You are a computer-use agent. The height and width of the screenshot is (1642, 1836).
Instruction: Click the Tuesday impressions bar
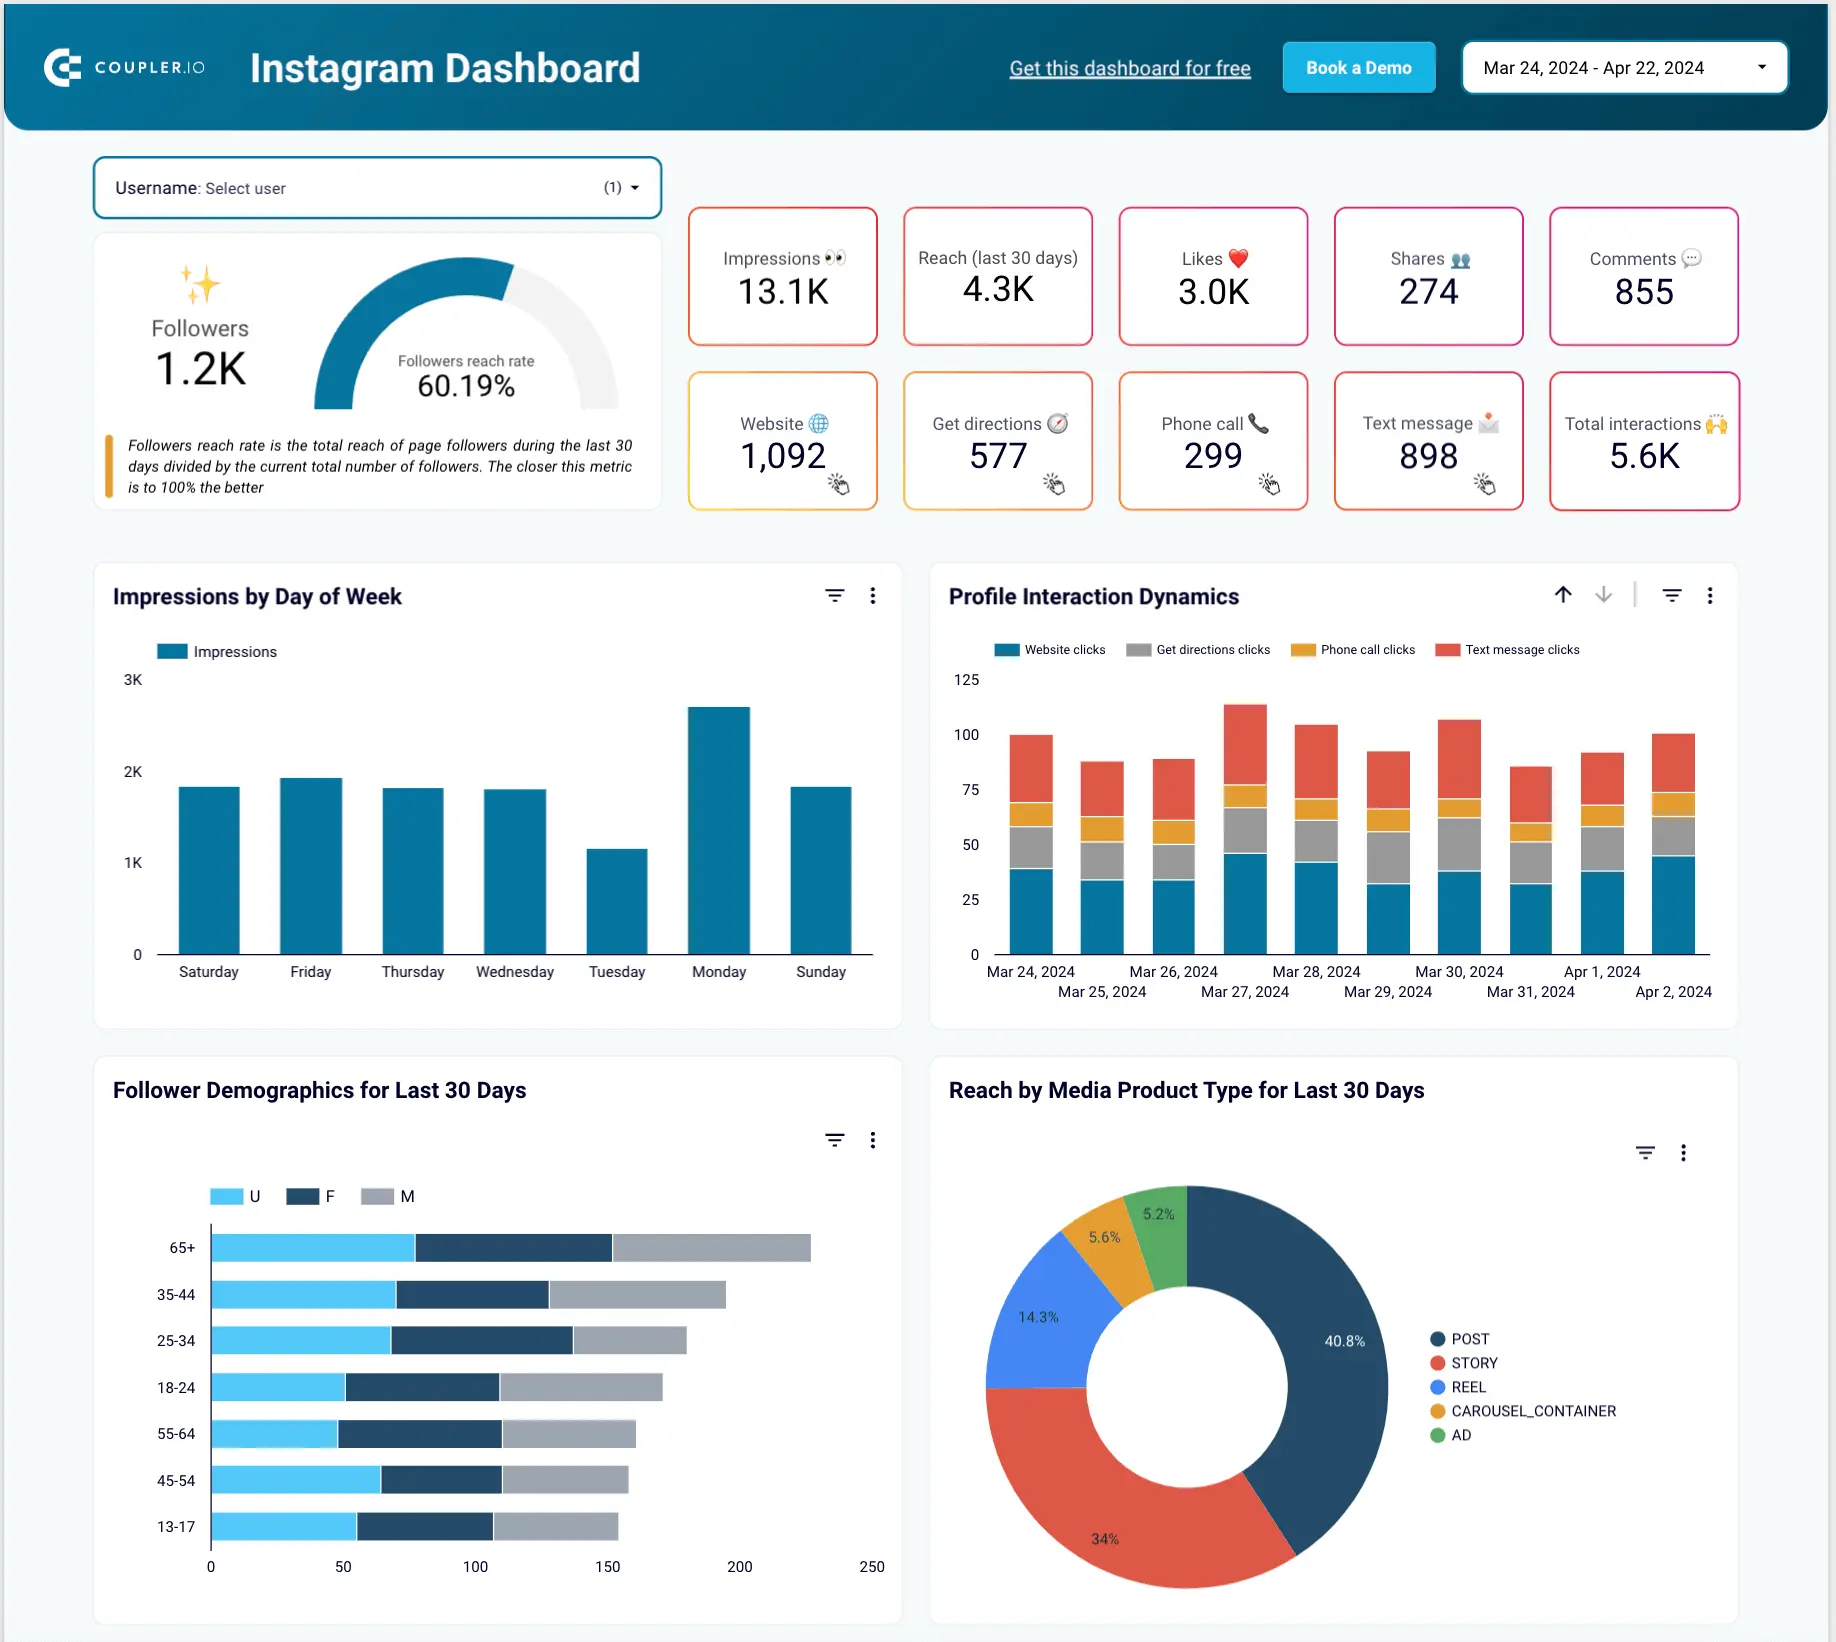click(617, 901)
